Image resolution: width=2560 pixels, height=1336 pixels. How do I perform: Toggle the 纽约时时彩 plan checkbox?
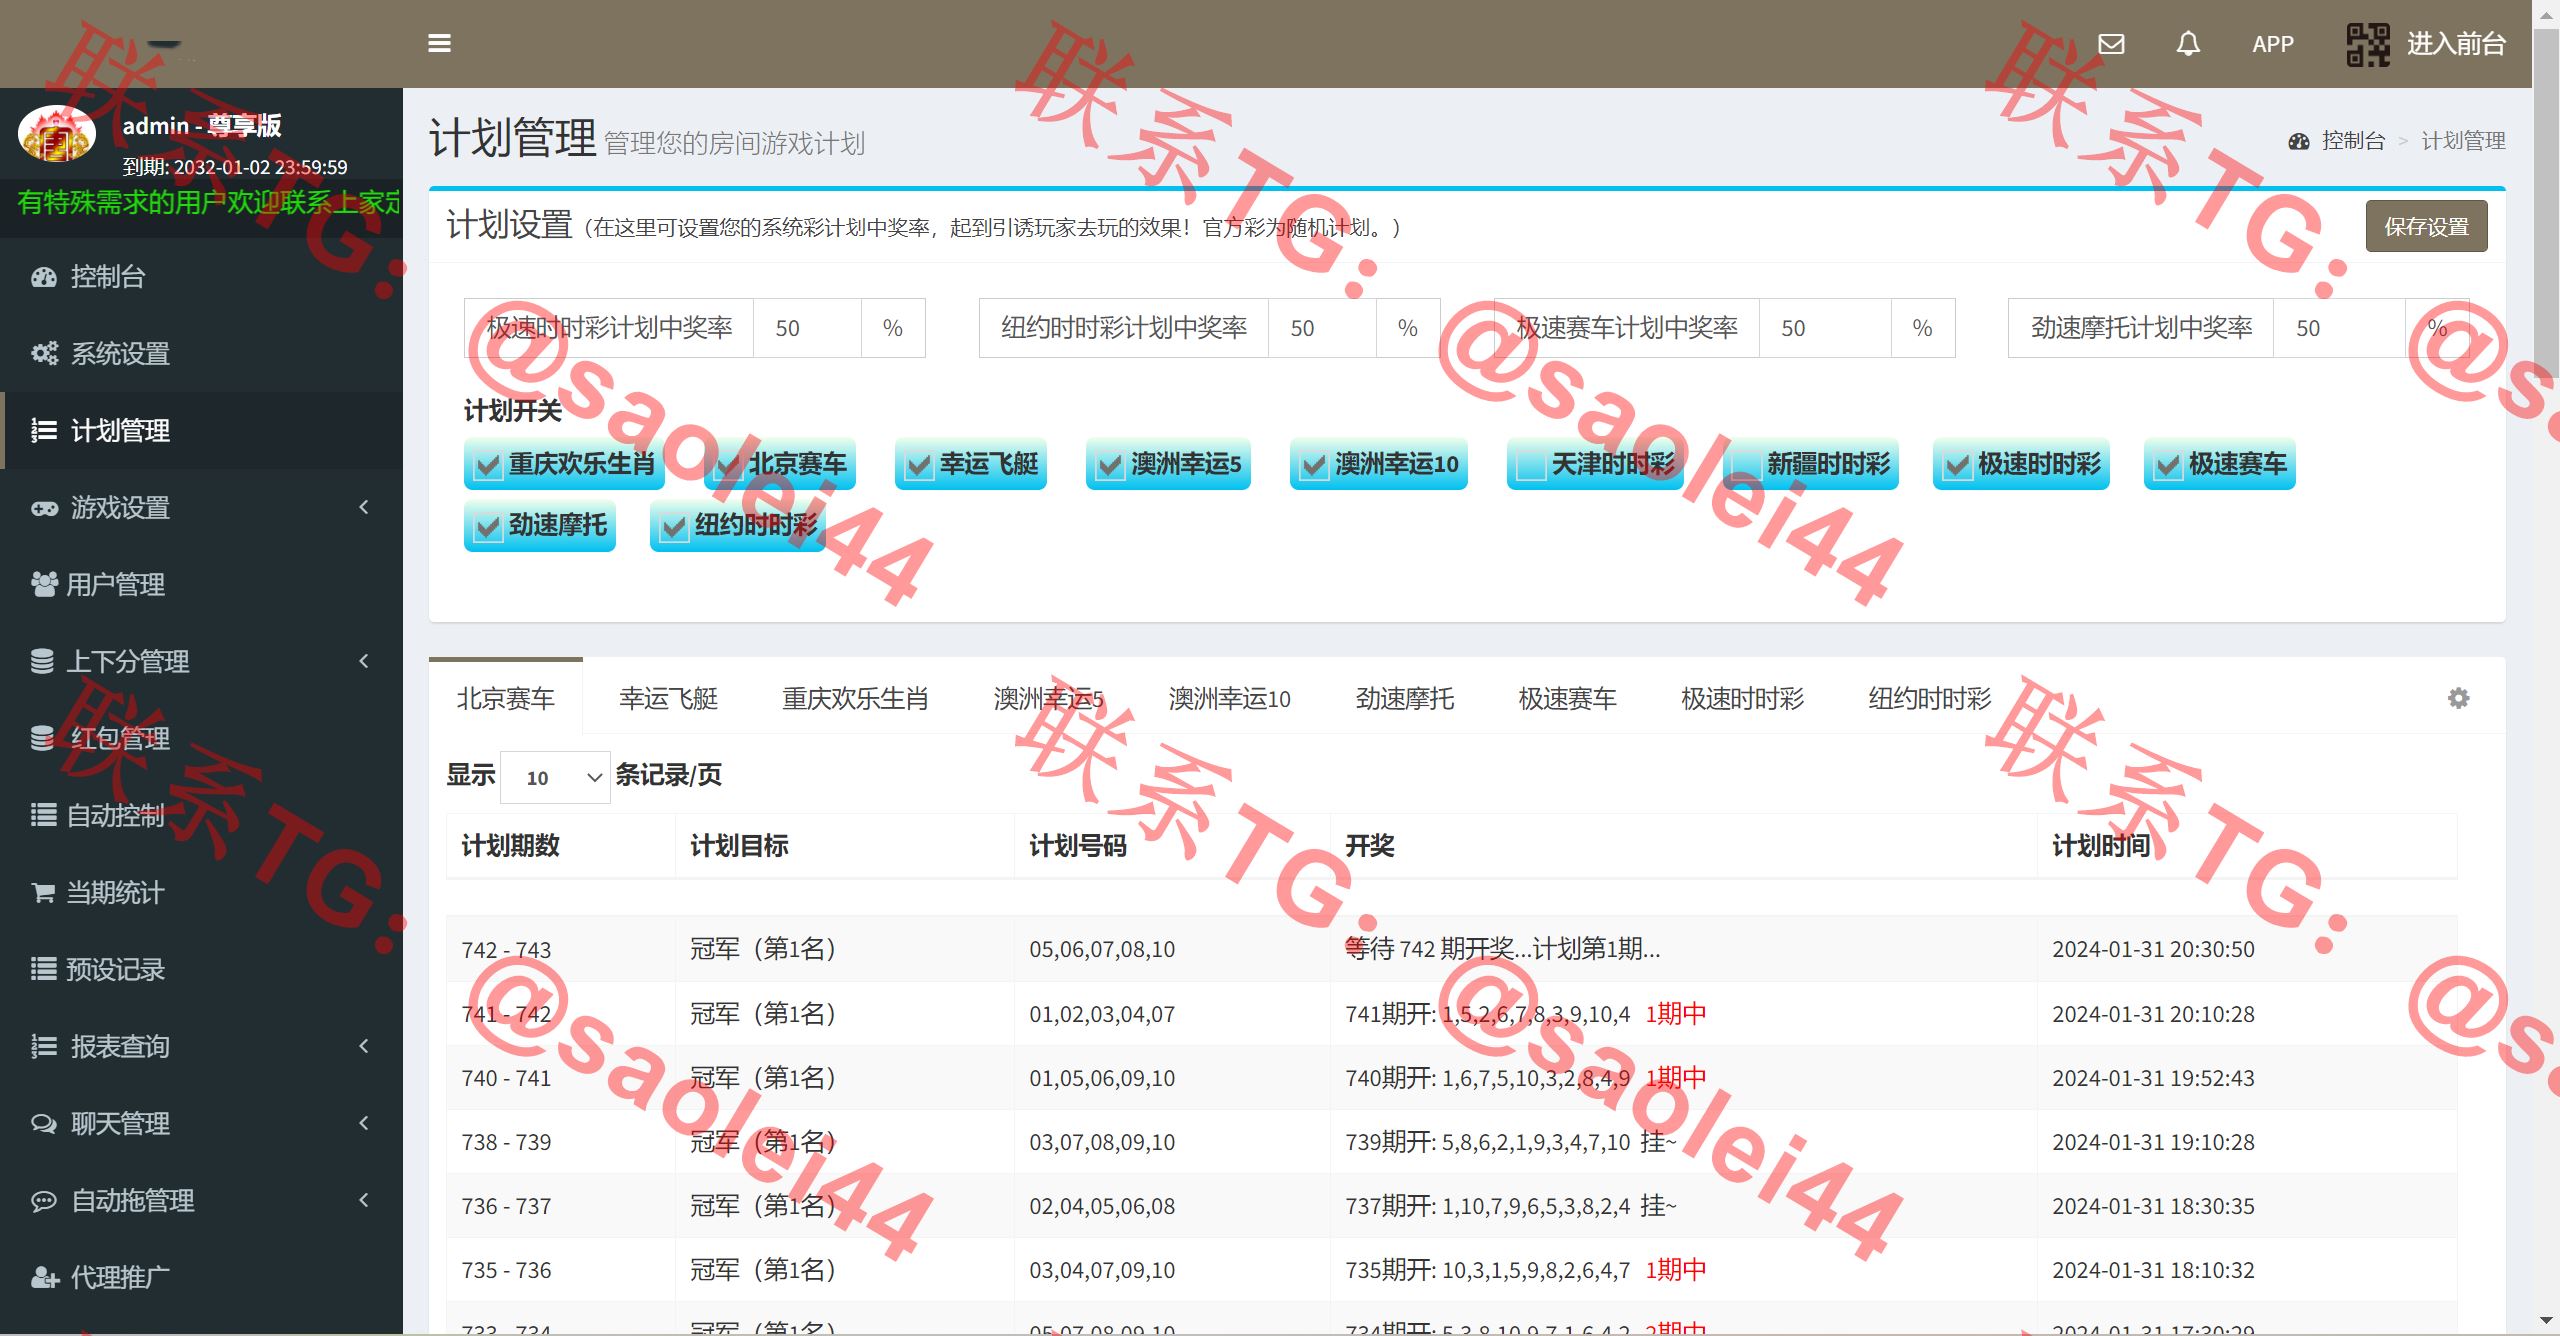click(x=674, y=527)
